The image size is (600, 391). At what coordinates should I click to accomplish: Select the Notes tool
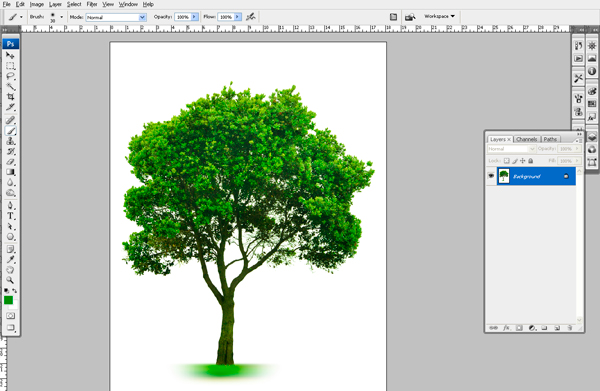pos(10,249)
